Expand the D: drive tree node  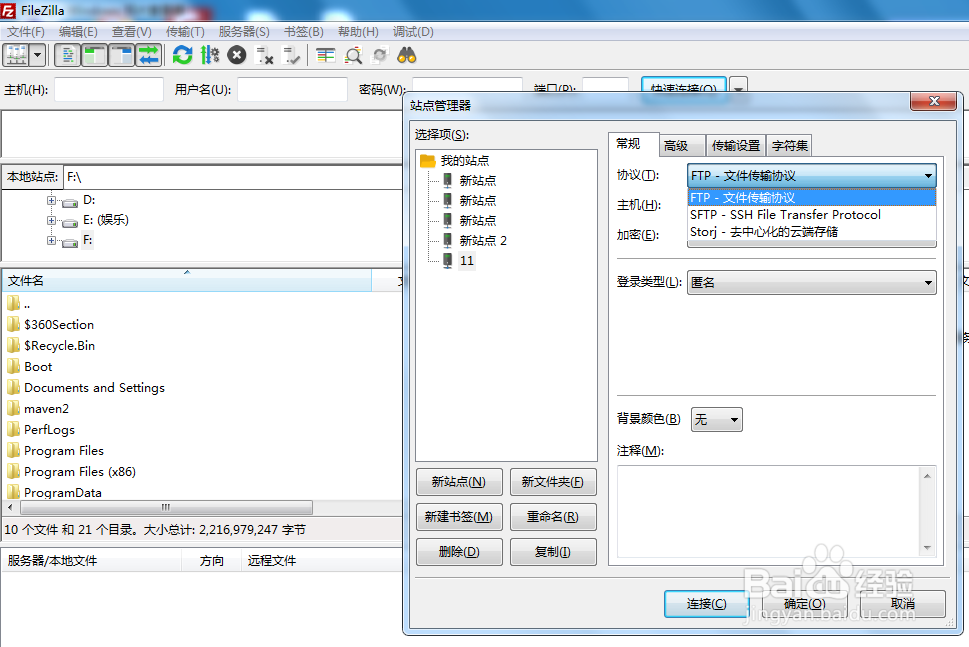point(51,200)
